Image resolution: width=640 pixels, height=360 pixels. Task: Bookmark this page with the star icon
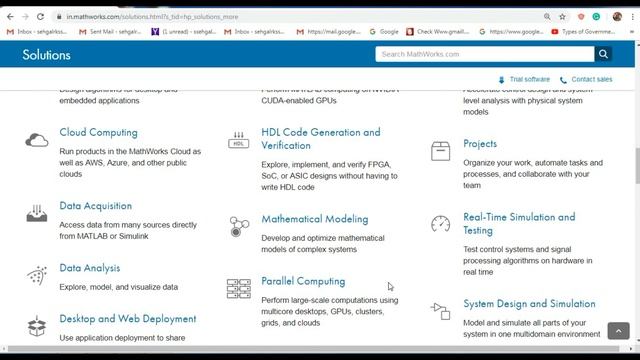click(562, 17)
